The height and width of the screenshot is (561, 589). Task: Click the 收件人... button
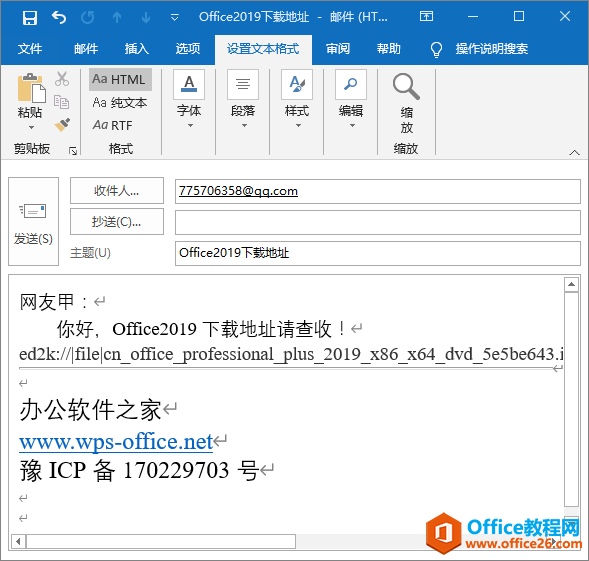[x=117, y=191]
